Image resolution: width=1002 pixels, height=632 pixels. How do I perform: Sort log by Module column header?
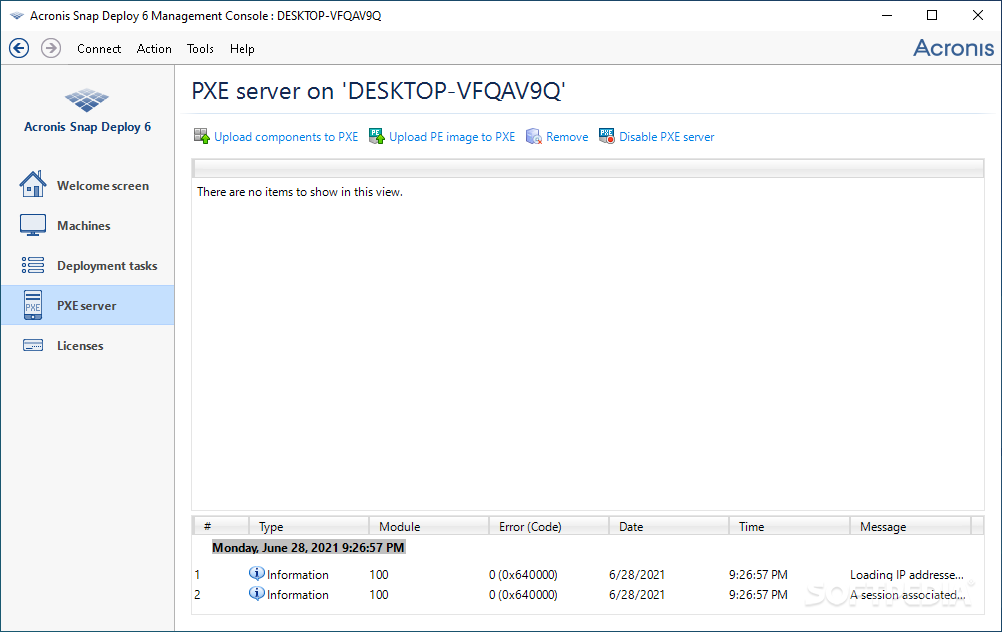(429, 526)
